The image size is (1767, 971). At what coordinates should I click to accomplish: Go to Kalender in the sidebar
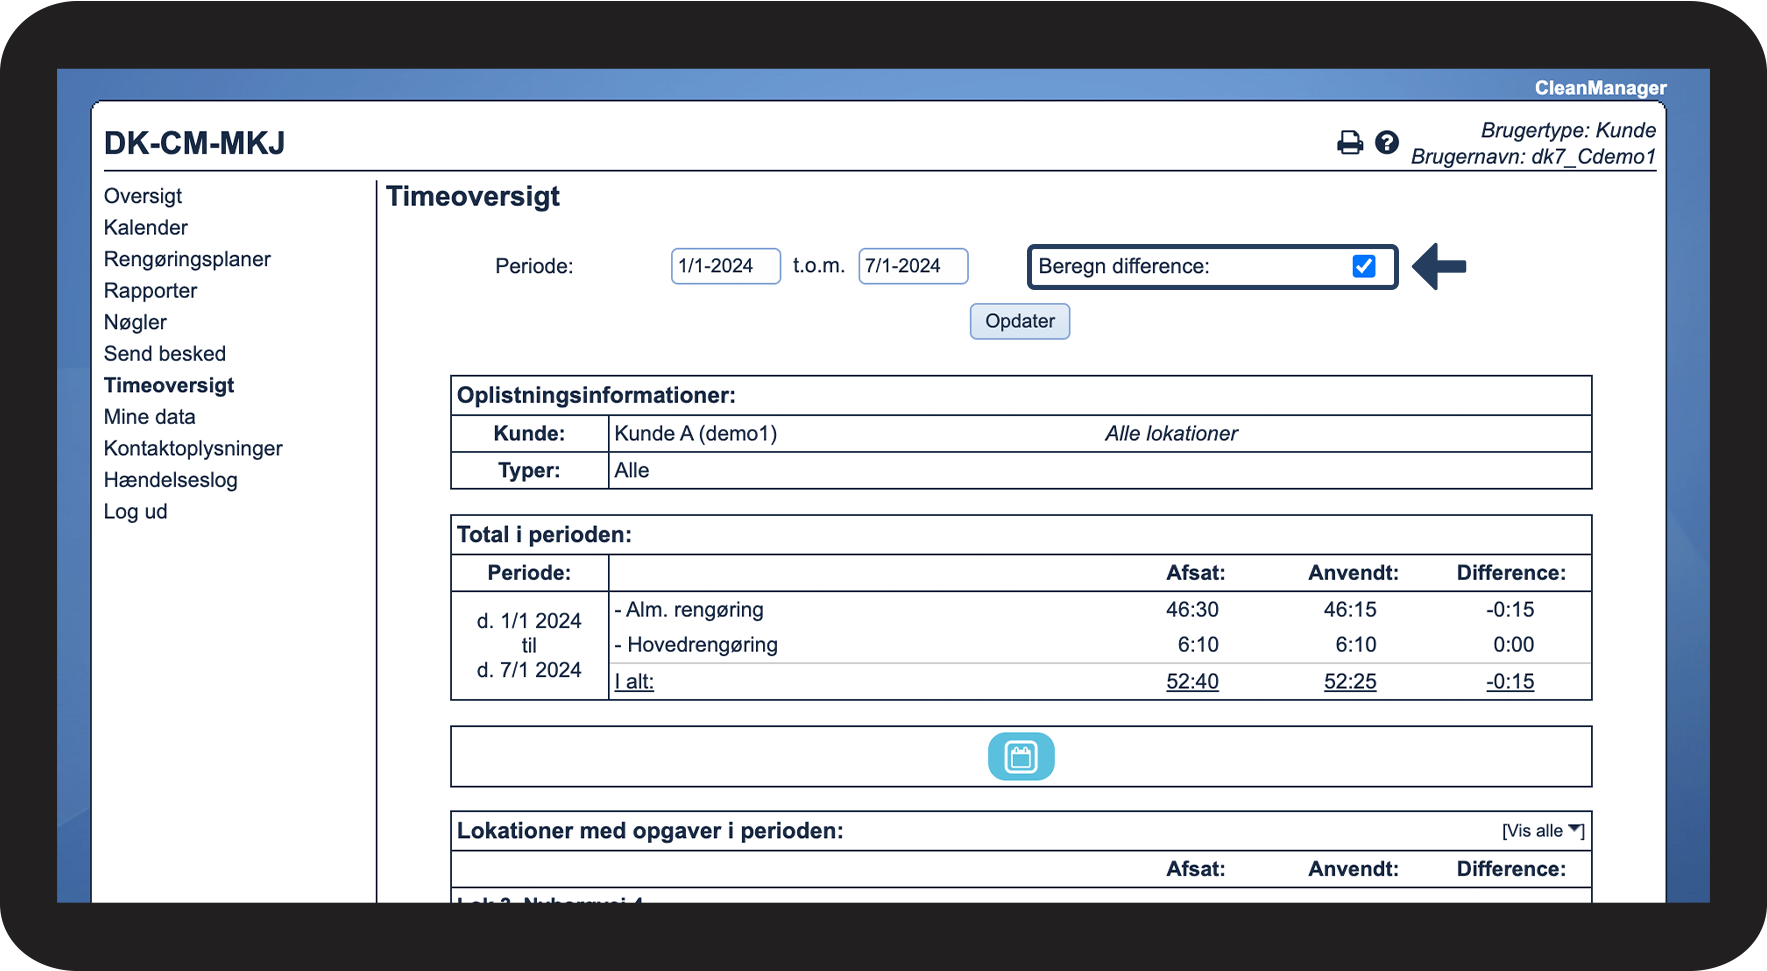[146, 228]
